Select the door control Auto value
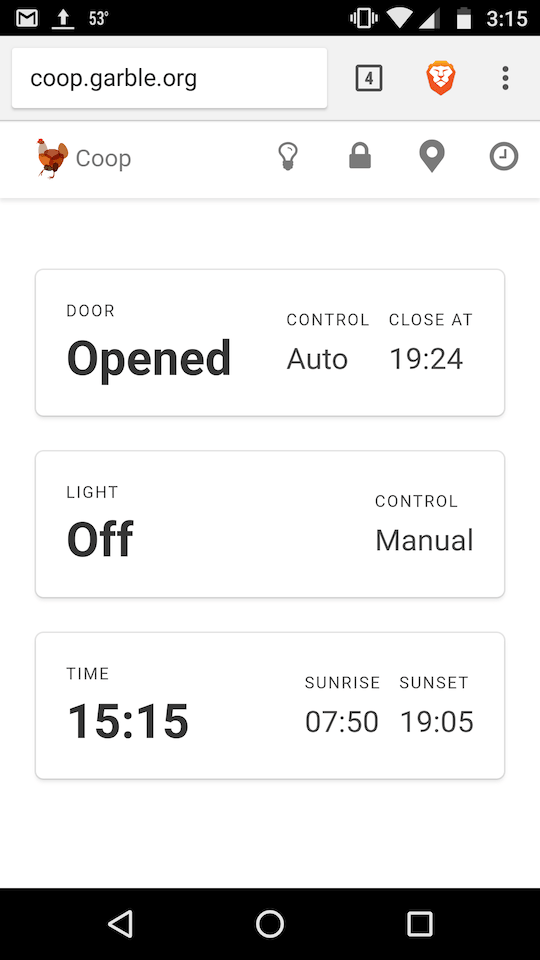Viewport: 540px width, 960px height. (317, 359)
